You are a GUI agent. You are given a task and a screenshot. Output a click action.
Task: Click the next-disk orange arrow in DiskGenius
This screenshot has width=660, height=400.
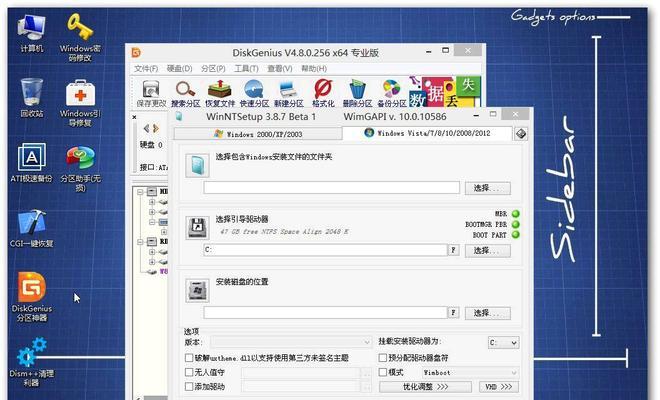click(x=156, y=128)
